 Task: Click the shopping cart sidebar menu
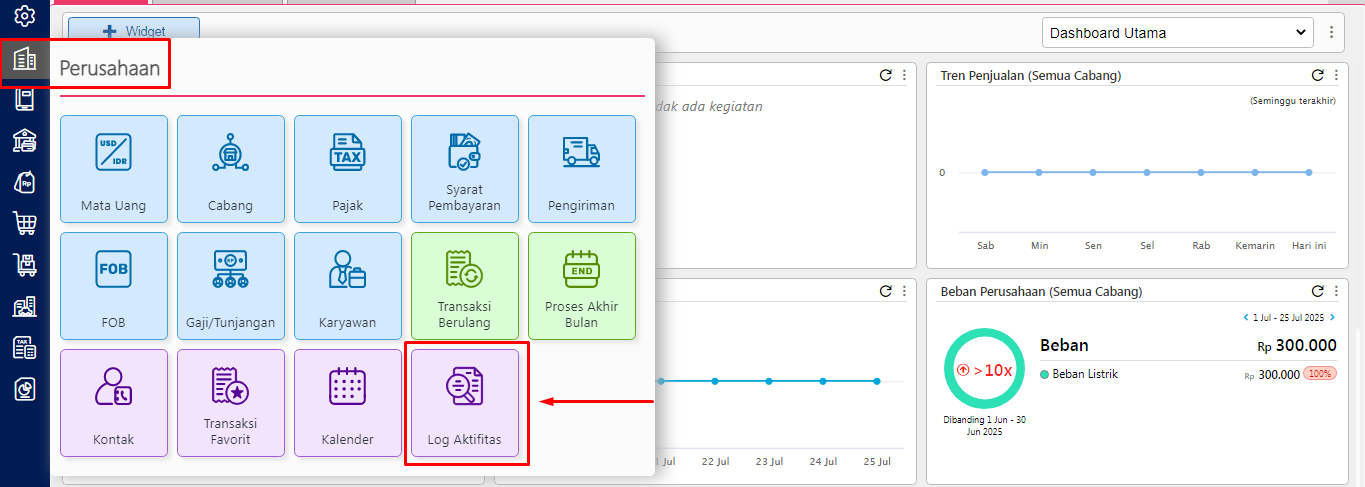(x=25, y=223)
